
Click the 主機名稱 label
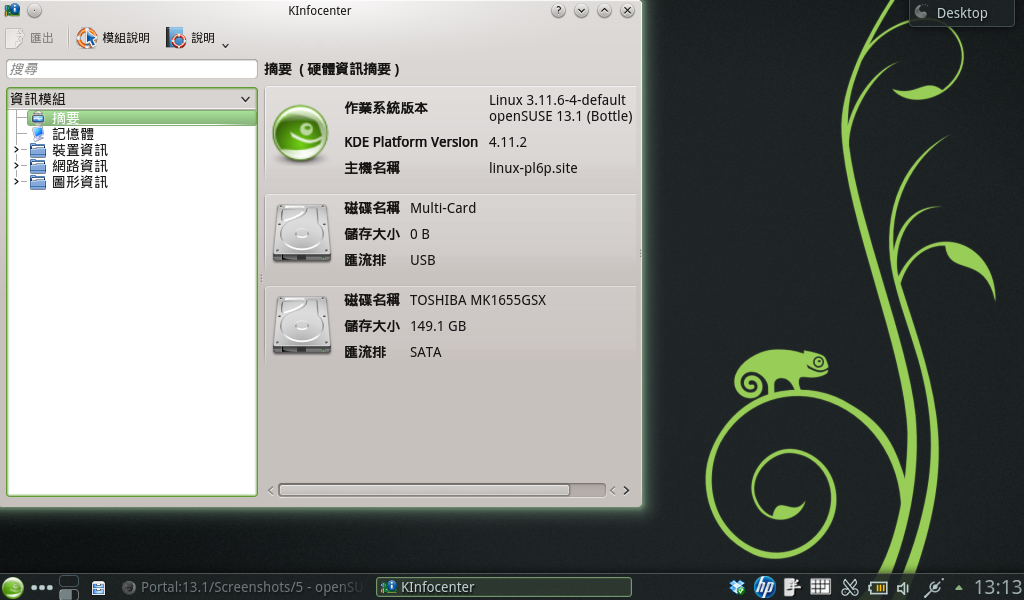[372, 168]
